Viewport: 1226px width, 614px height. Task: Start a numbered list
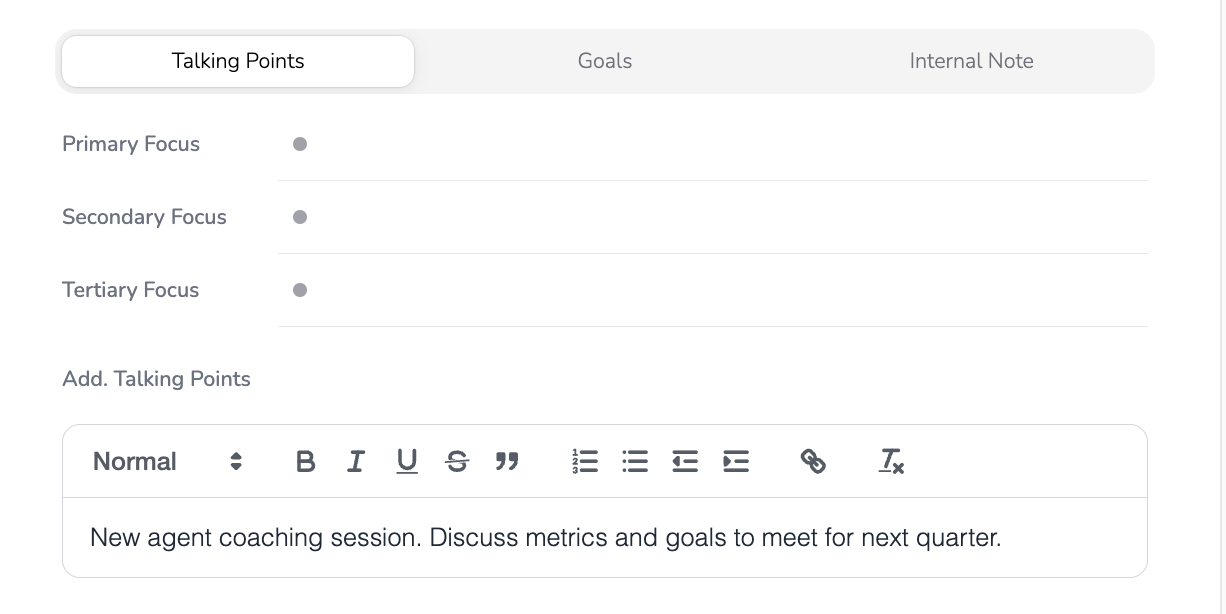tap(585, 461)
